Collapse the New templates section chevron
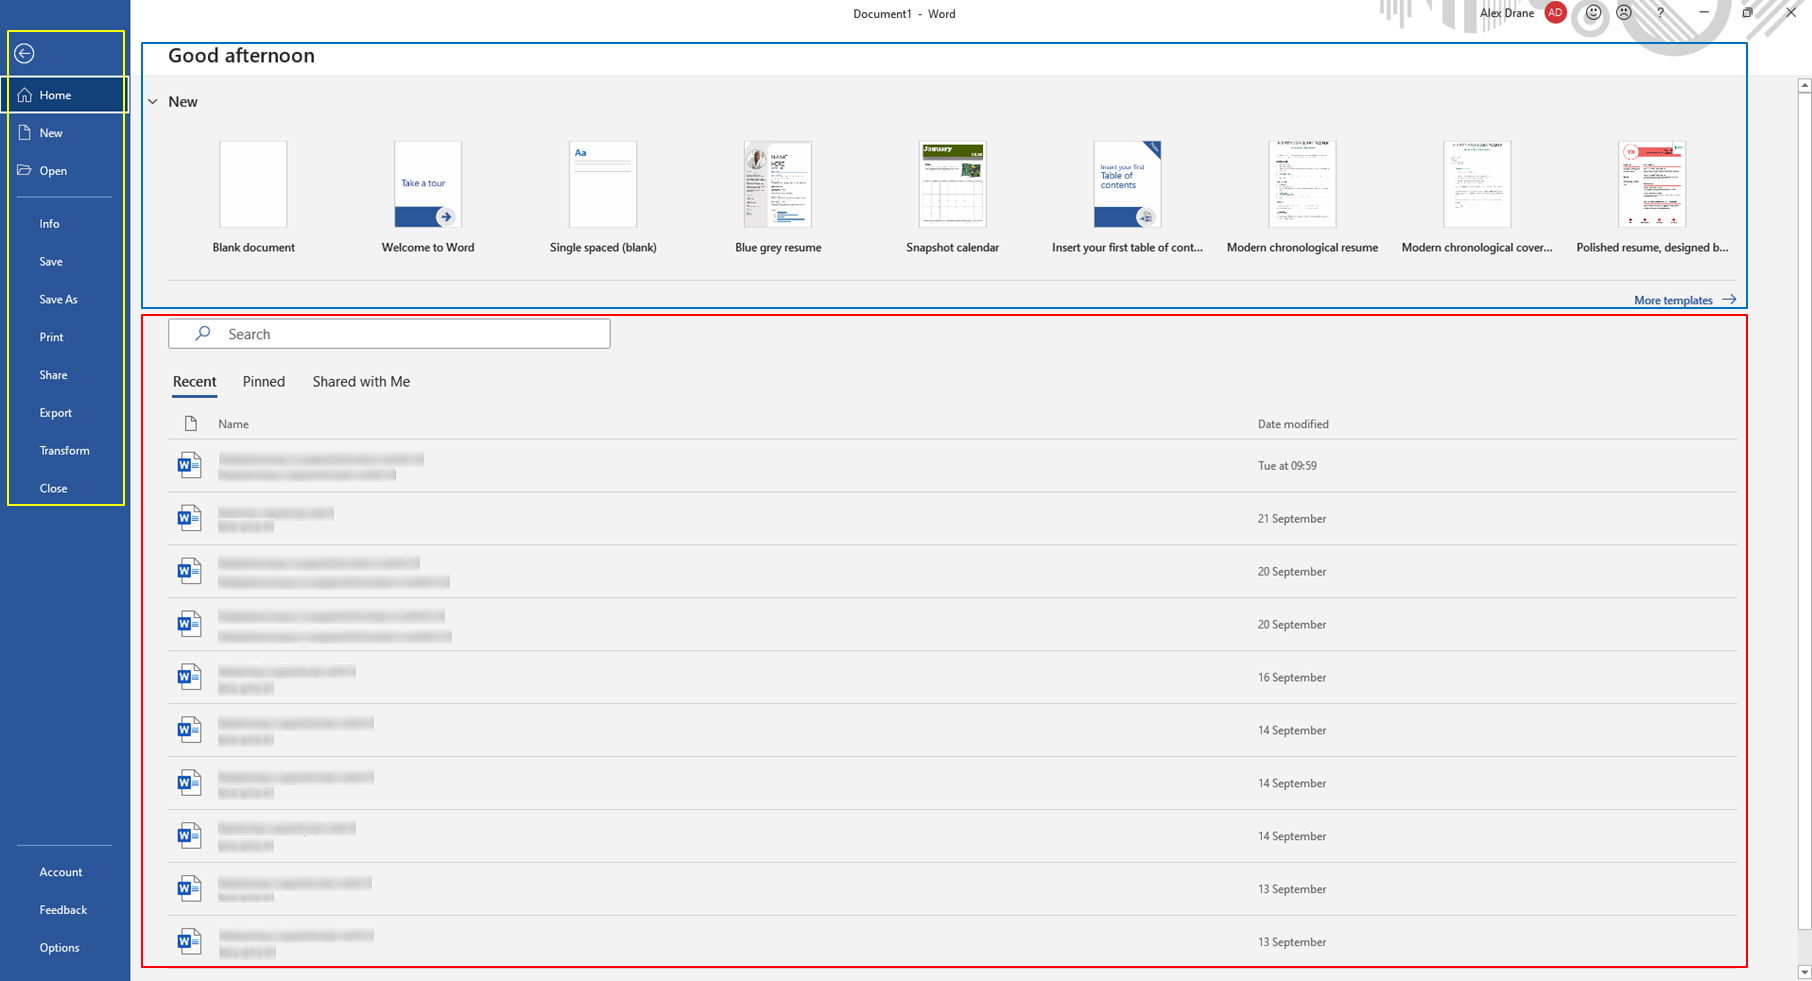Image resolution: width=1812 pixels, height=981 pixels. coord(153,102)
